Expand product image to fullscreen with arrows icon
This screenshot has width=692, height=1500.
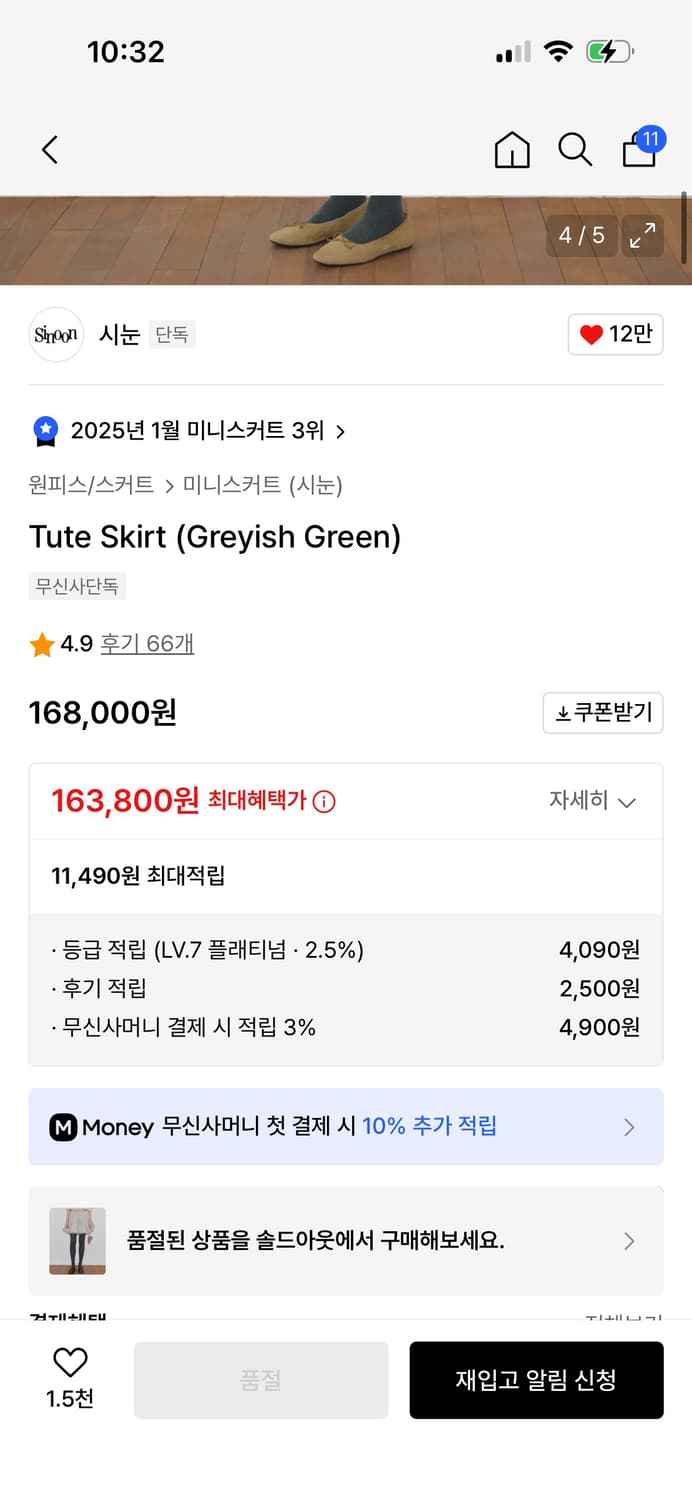tap(643, 237)
